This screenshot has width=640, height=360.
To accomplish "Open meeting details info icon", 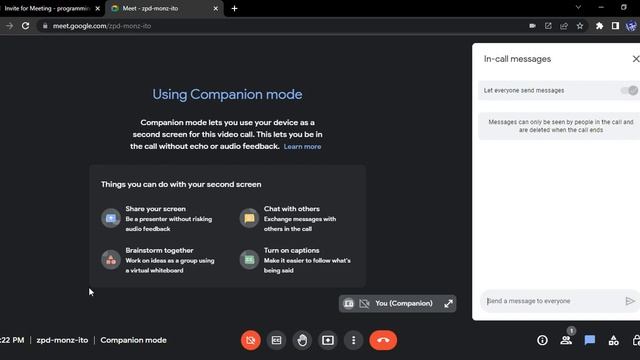I will click(x=542, y=340).
